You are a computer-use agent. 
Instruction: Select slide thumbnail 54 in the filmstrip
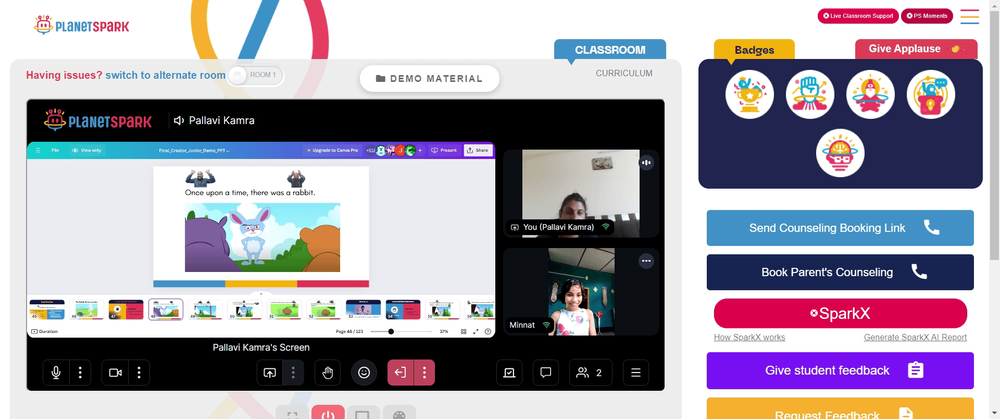tap(402, 310)
